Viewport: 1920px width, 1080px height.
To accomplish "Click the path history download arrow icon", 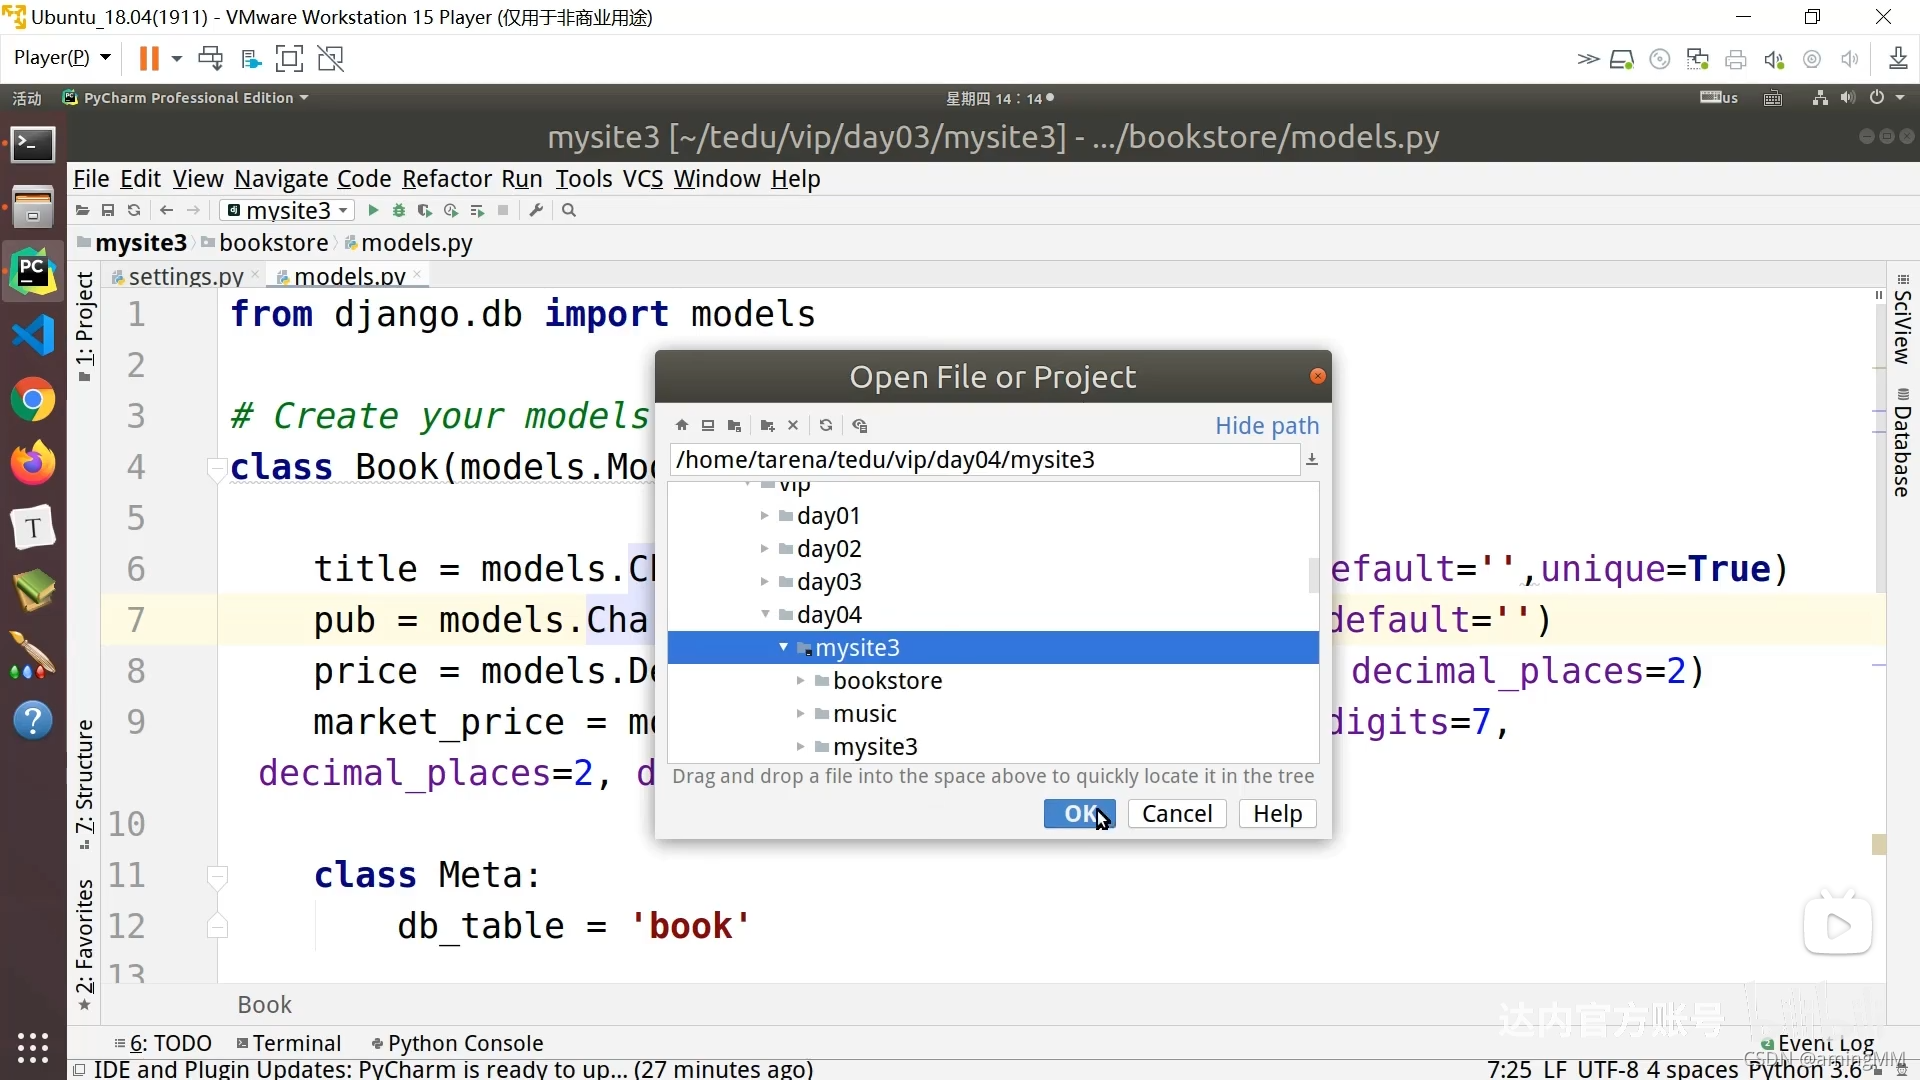I will tap(1312, 460).
